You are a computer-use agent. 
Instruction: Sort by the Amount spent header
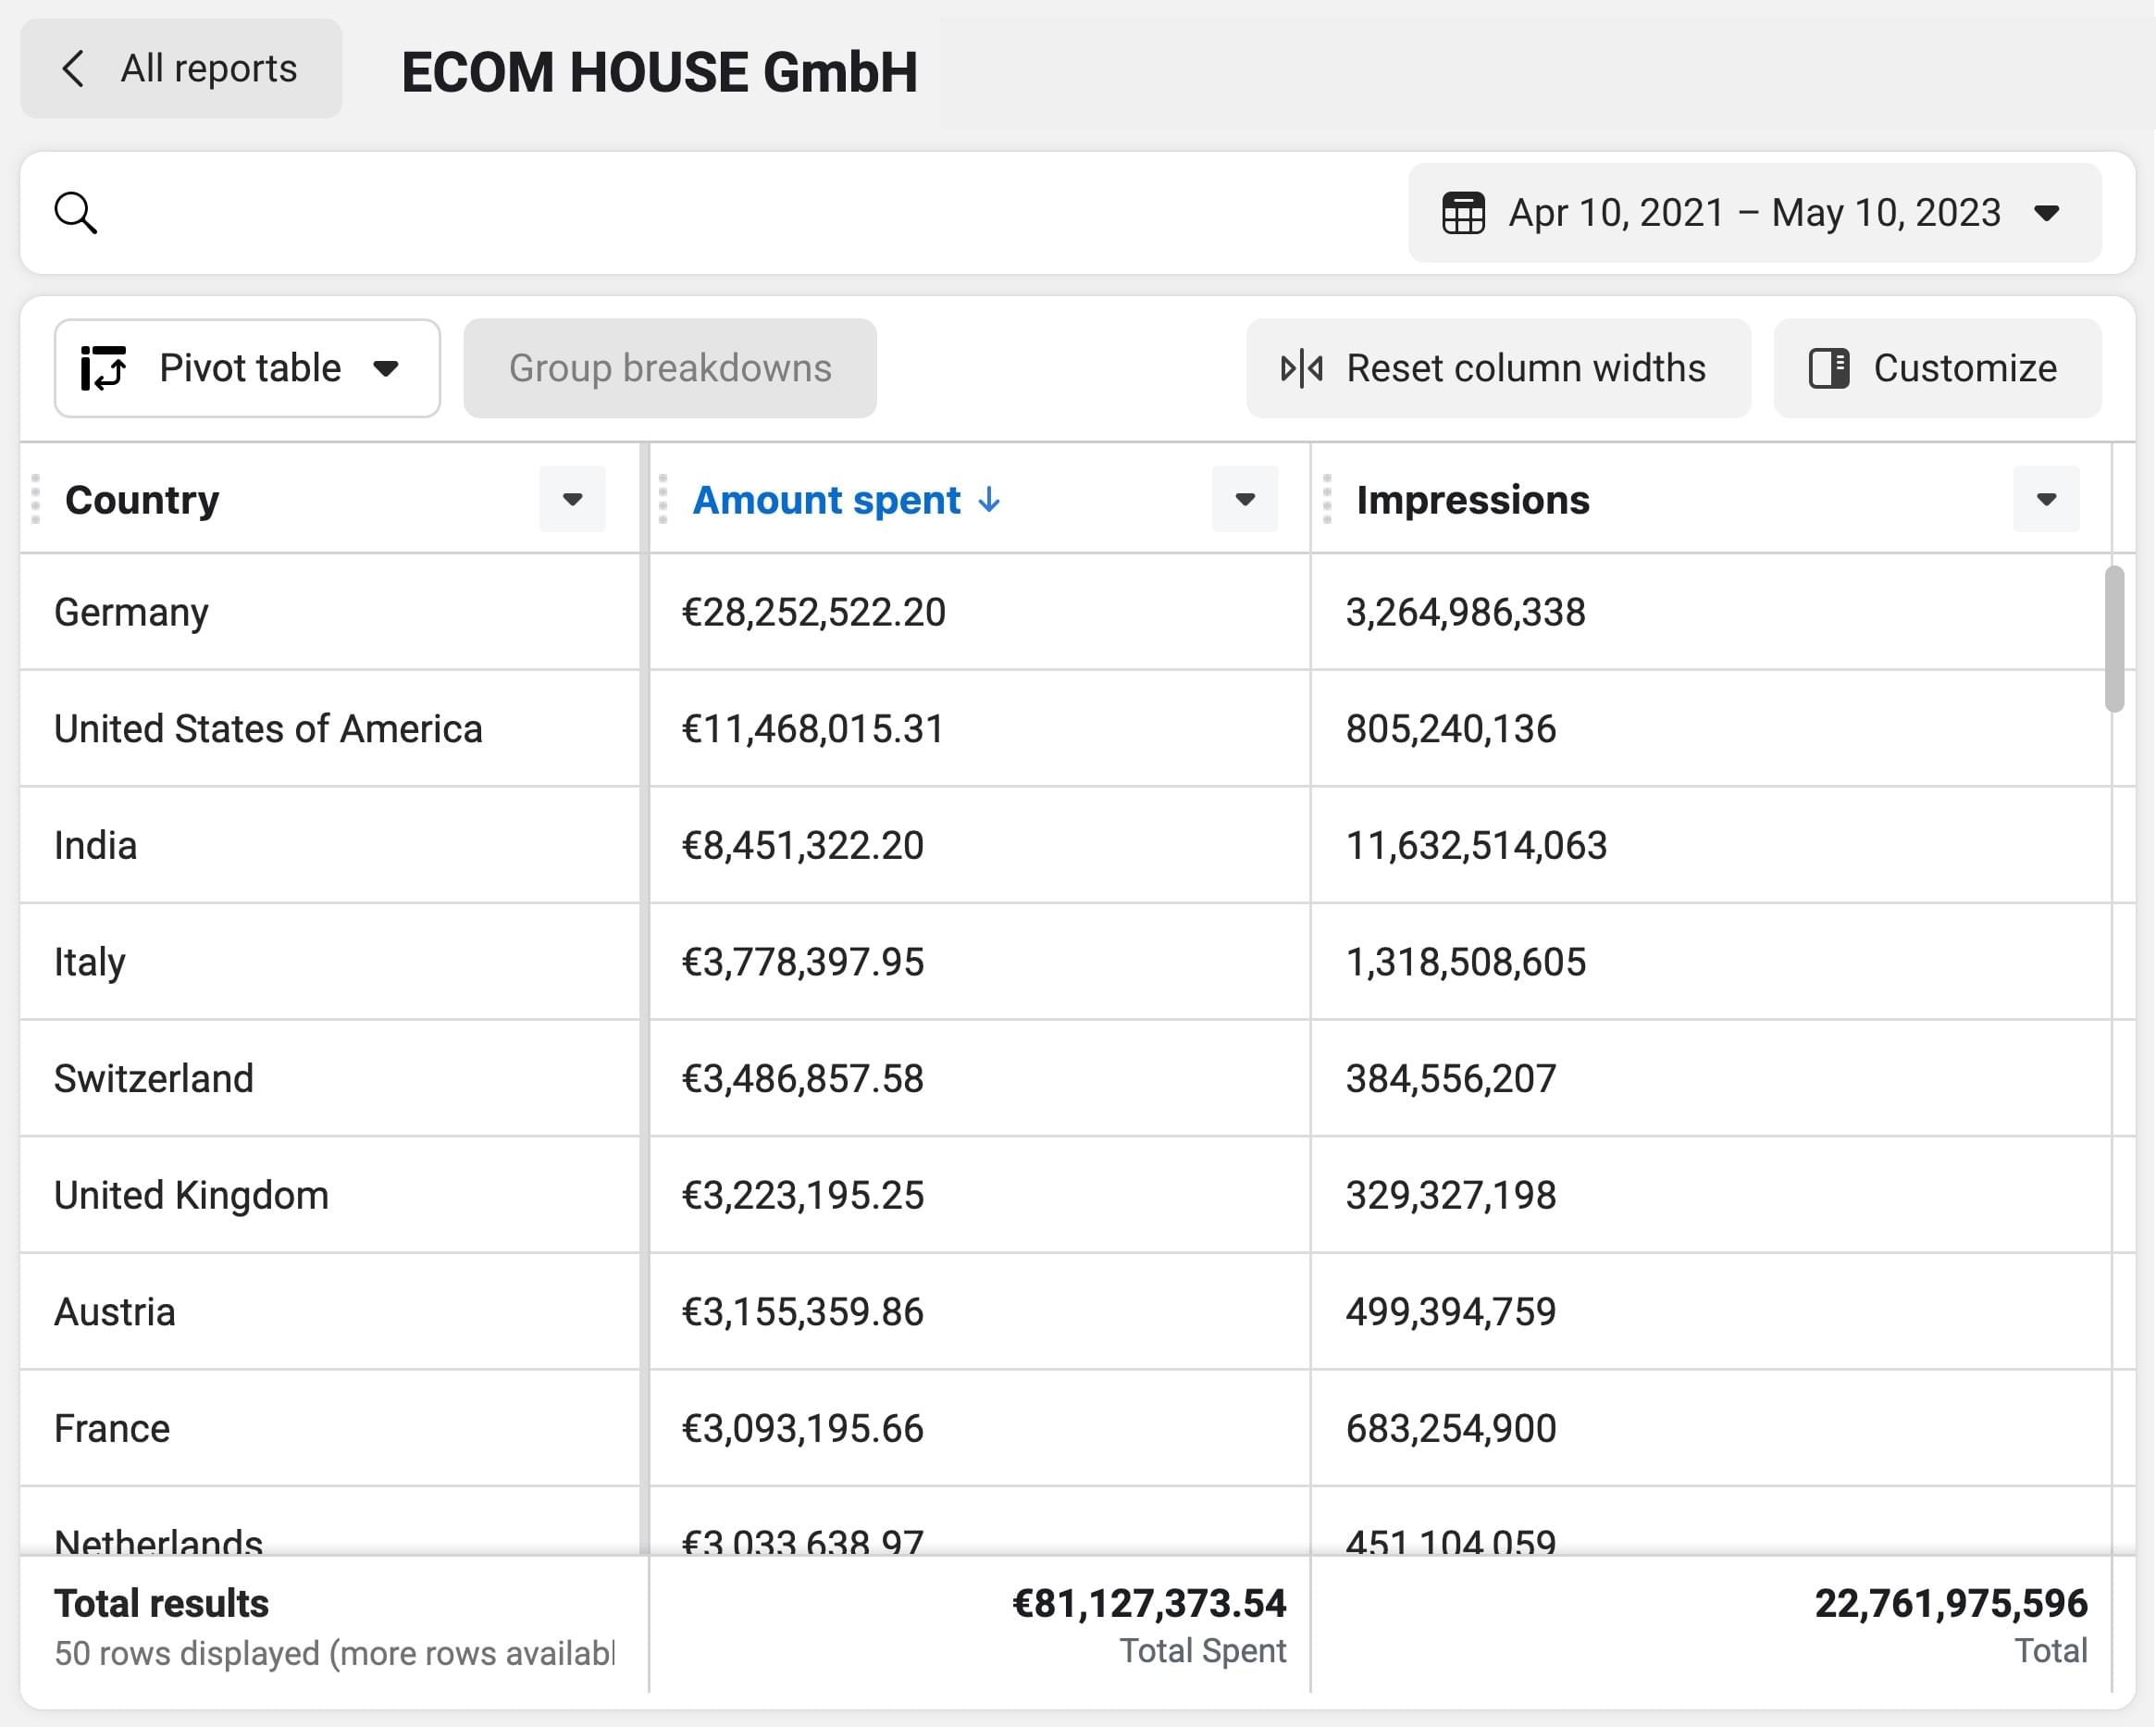pyautogui.click(x=827, y=499)
